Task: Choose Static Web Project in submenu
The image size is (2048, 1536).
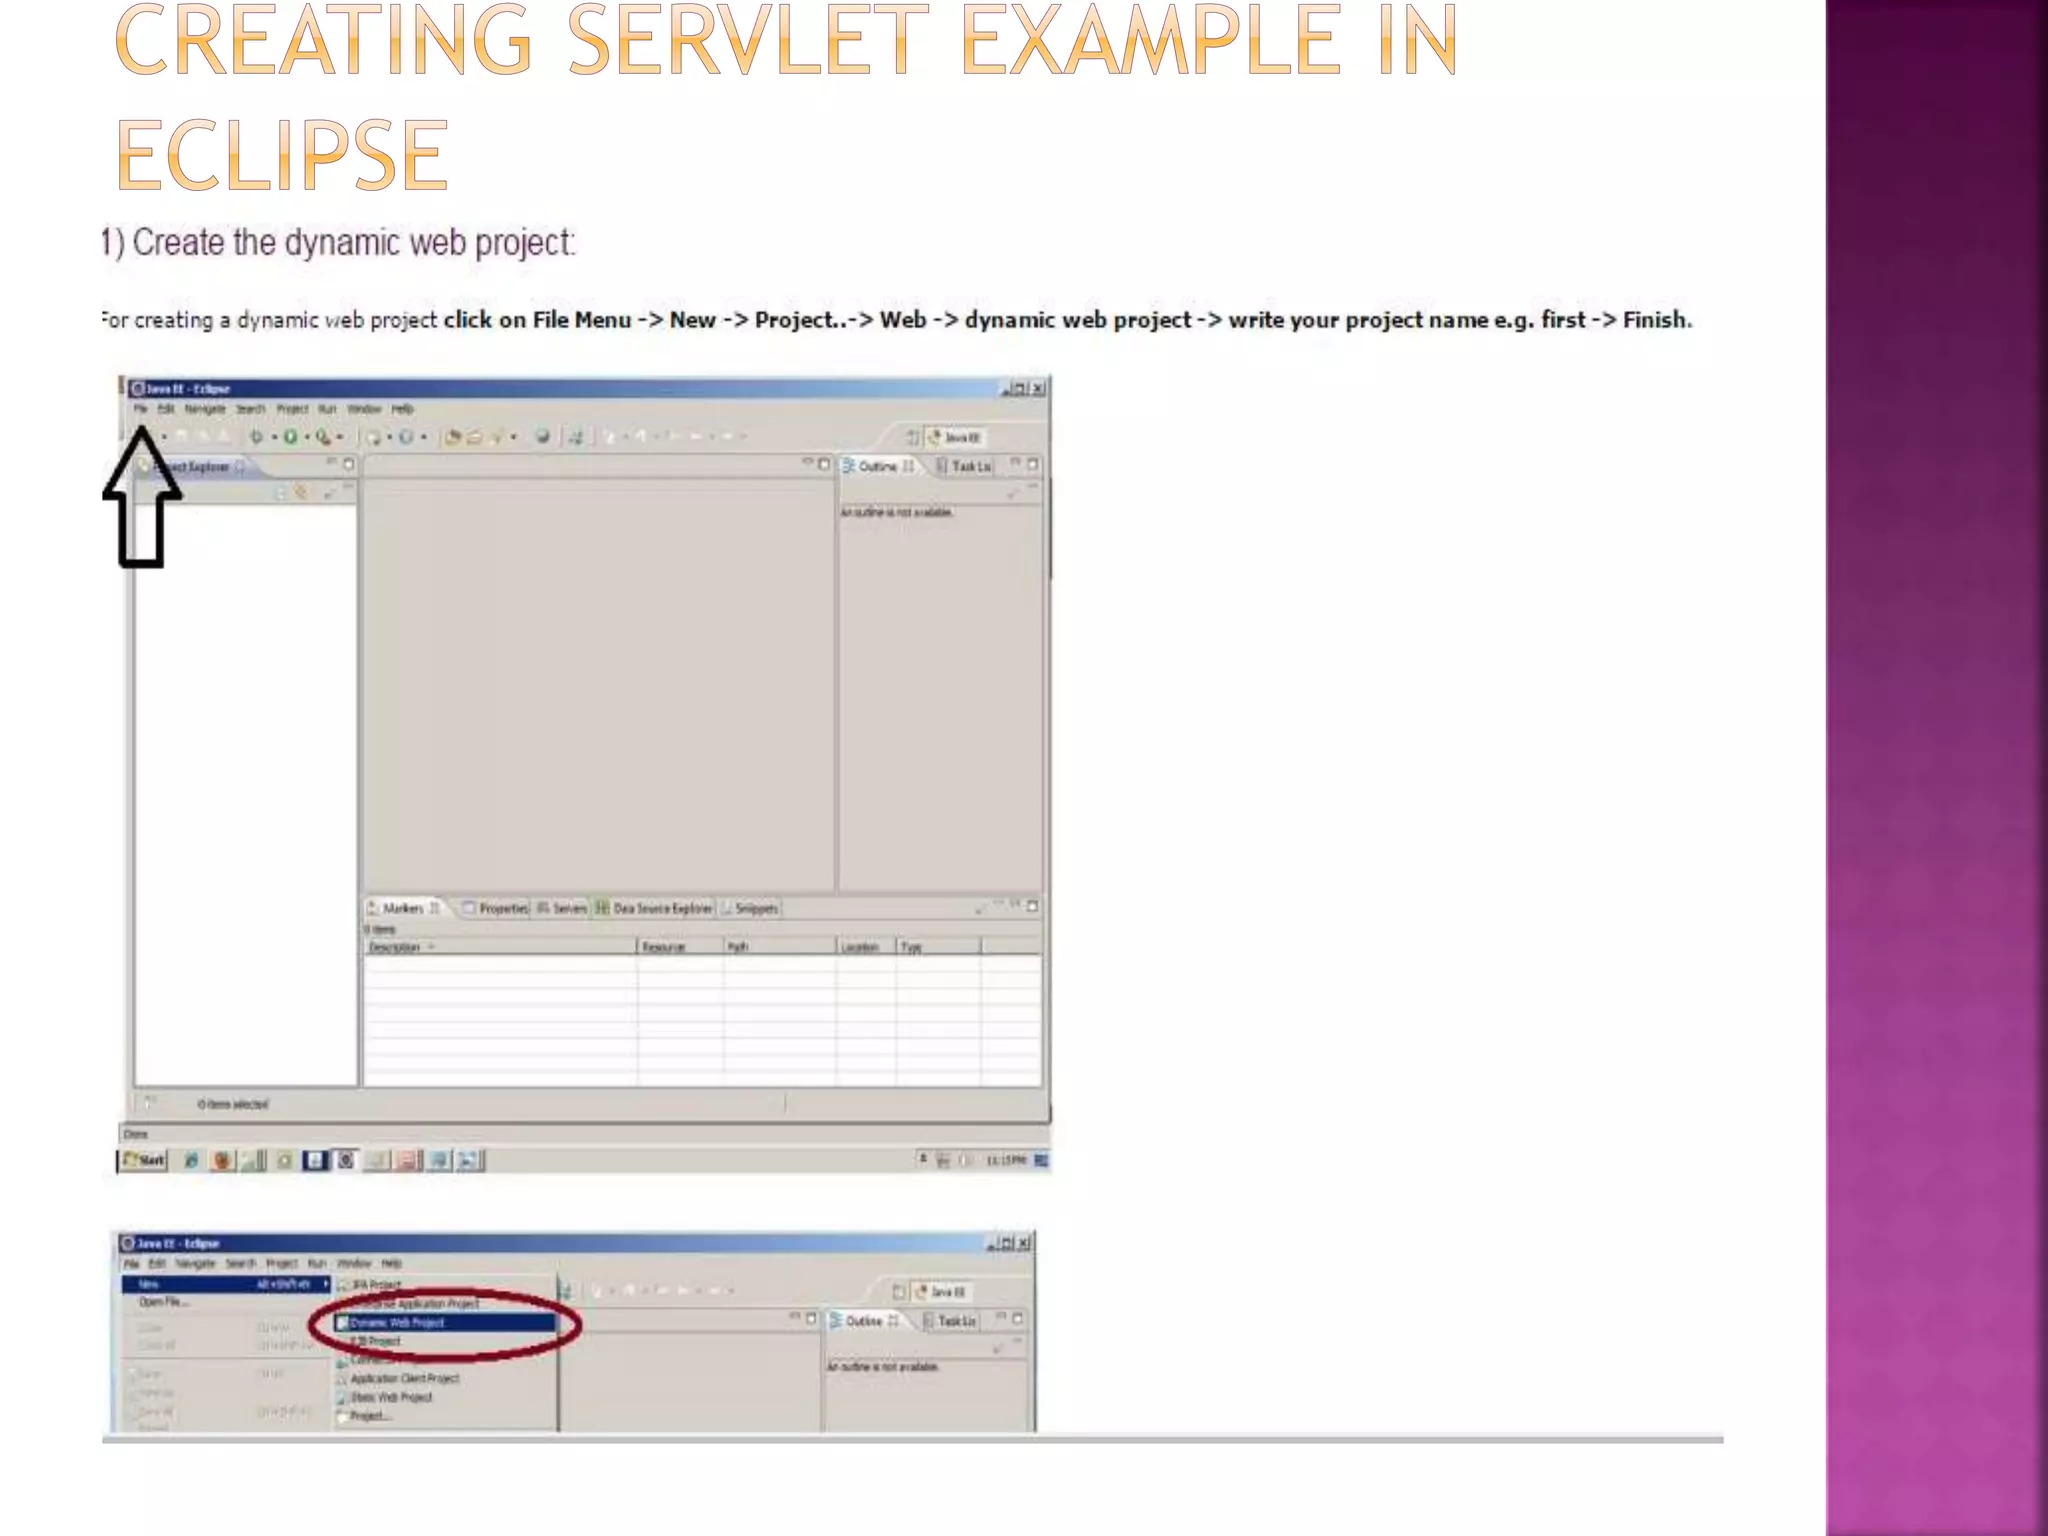Action: tap(390, 1397)
